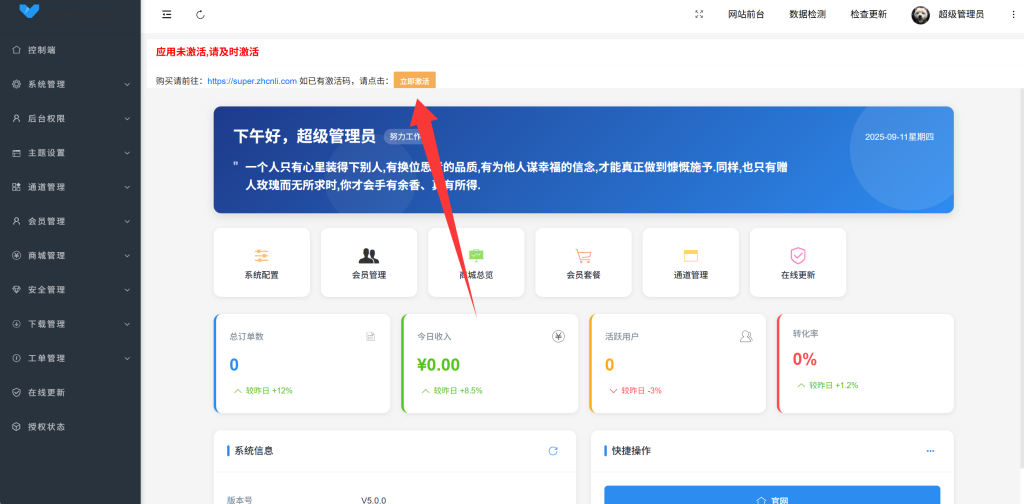This screenshot has height=504, width=1024.
Task: Select 控制端 in the sidebar
Action: (x=42, y=49)
